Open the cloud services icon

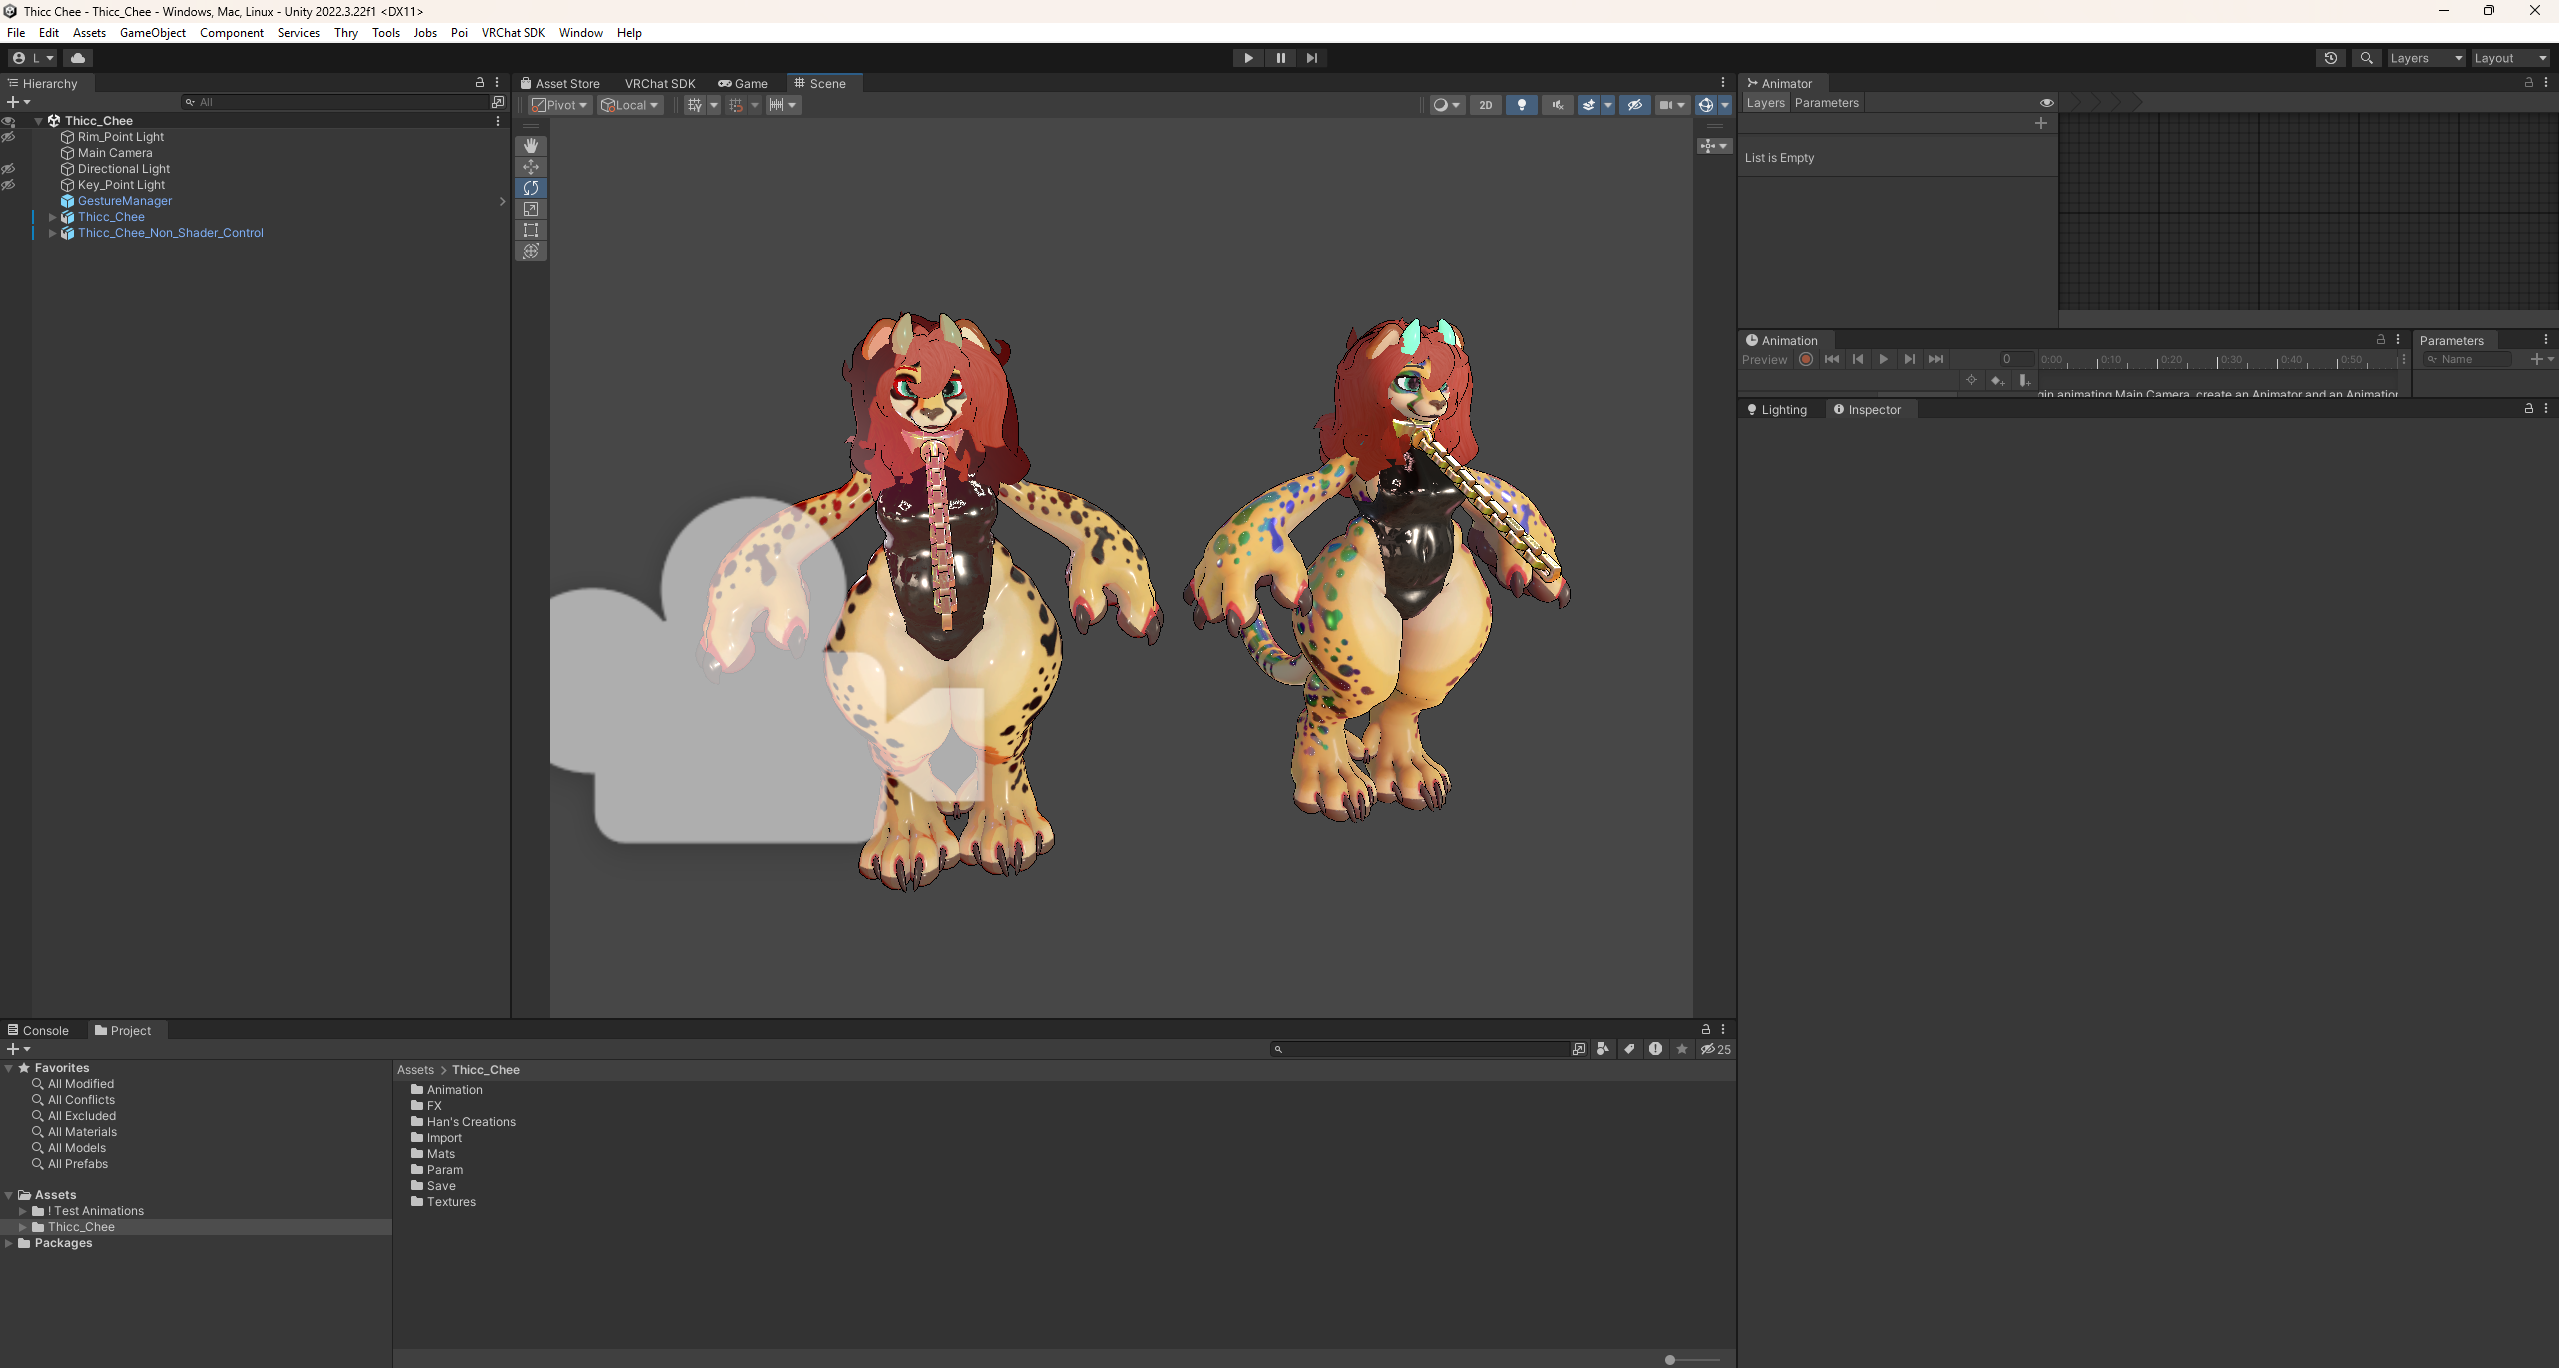[78, 58]
